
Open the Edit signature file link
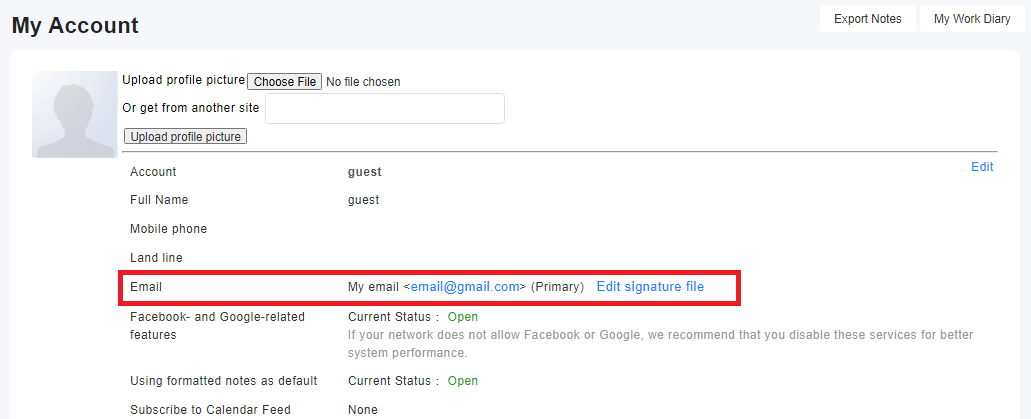650,287
